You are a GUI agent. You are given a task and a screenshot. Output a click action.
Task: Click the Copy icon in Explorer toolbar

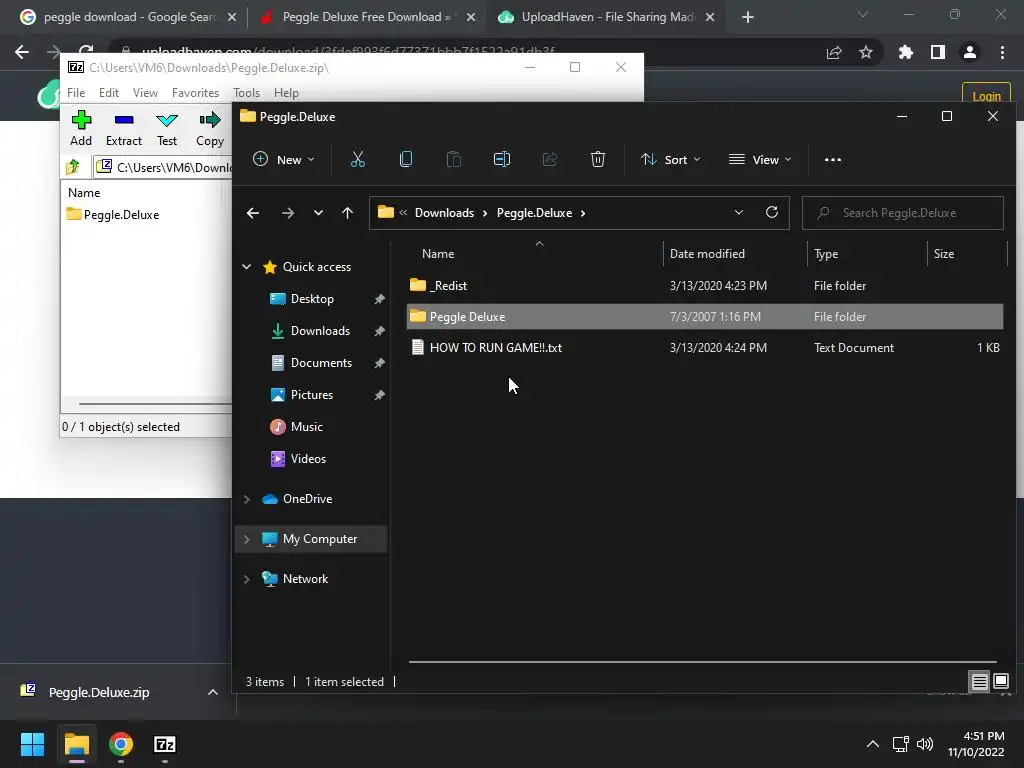pos(406,159)
